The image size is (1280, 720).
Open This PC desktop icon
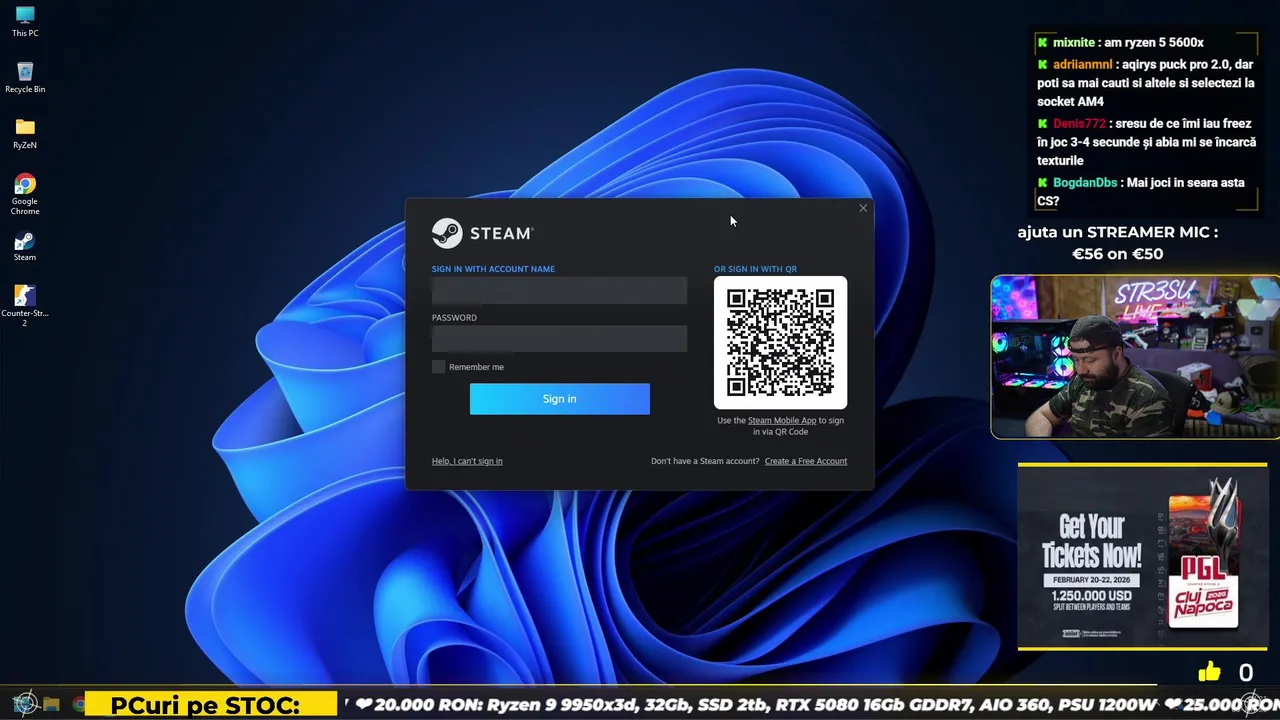(25, 21)
